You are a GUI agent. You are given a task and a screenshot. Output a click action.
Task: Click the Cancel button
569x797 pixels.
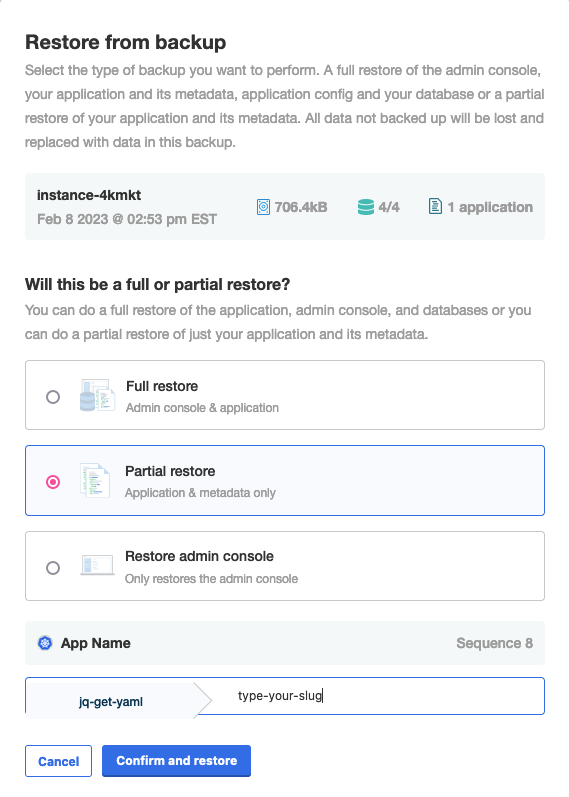[x=58, y=761]
